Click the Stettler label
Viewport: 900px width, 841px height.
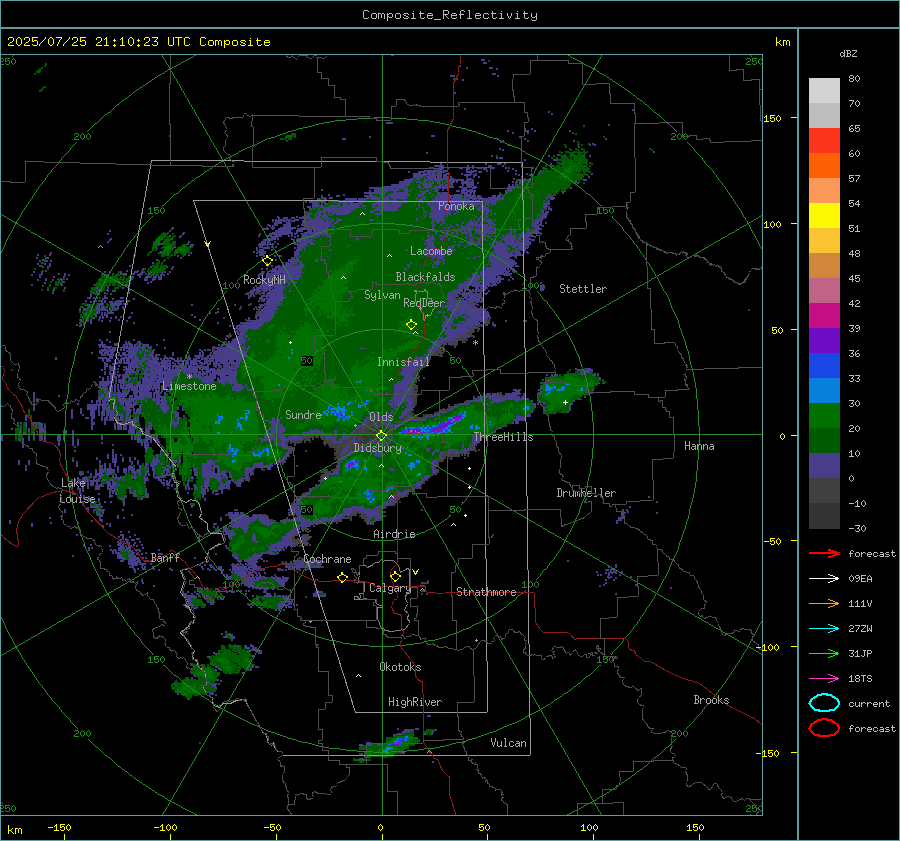pos(583,289)
